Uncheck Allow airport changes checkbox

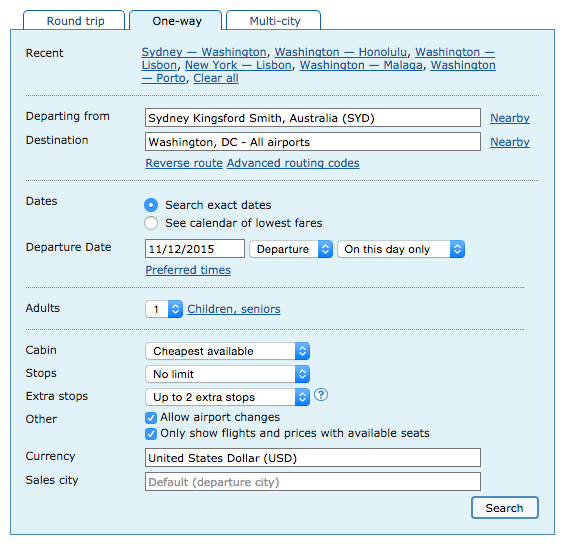(151, 418)
